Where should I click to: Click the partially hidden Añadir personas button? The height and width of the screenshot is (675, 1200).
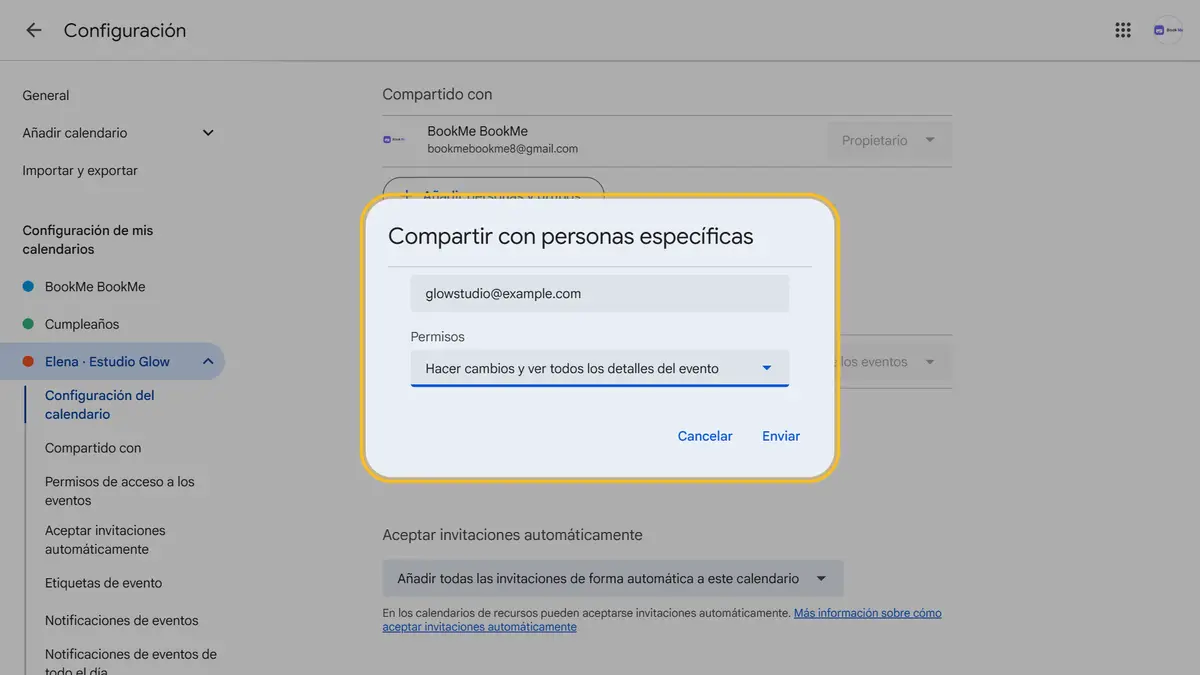click(x=493, y=189)
